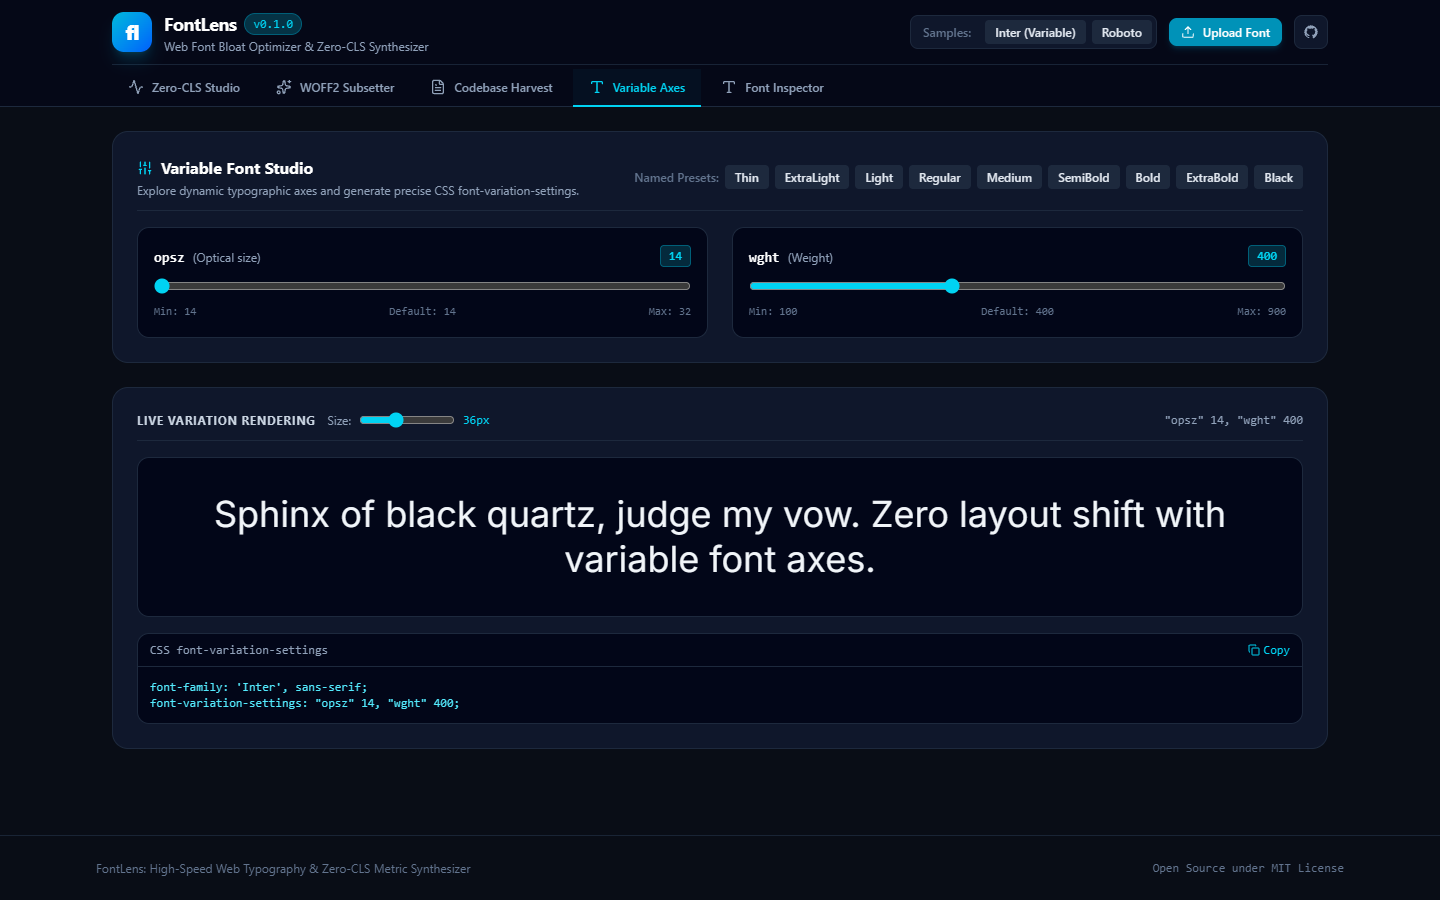Click the "Default: 14" optical size label
1440x900 pixels.
(x=422, y=312)
